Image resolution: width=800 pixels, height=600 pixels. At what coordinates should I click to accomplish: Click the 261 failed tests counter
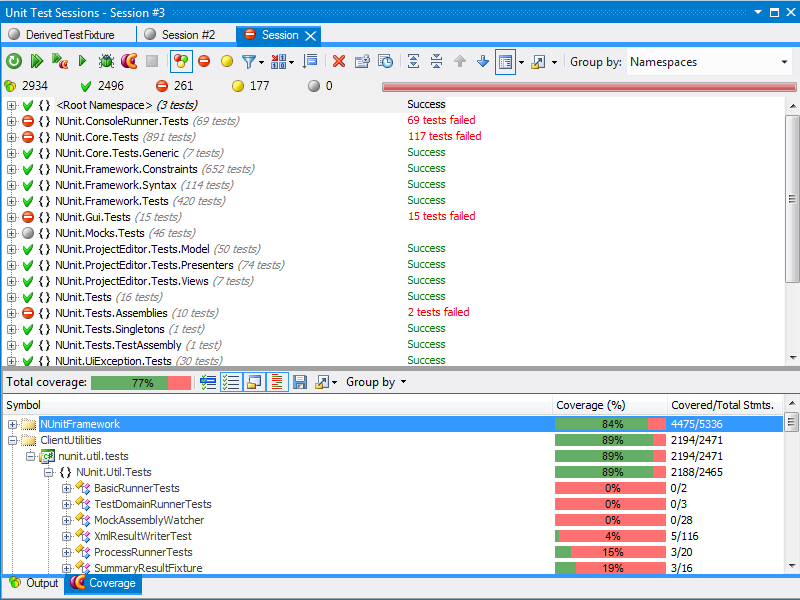coord(174,86)
